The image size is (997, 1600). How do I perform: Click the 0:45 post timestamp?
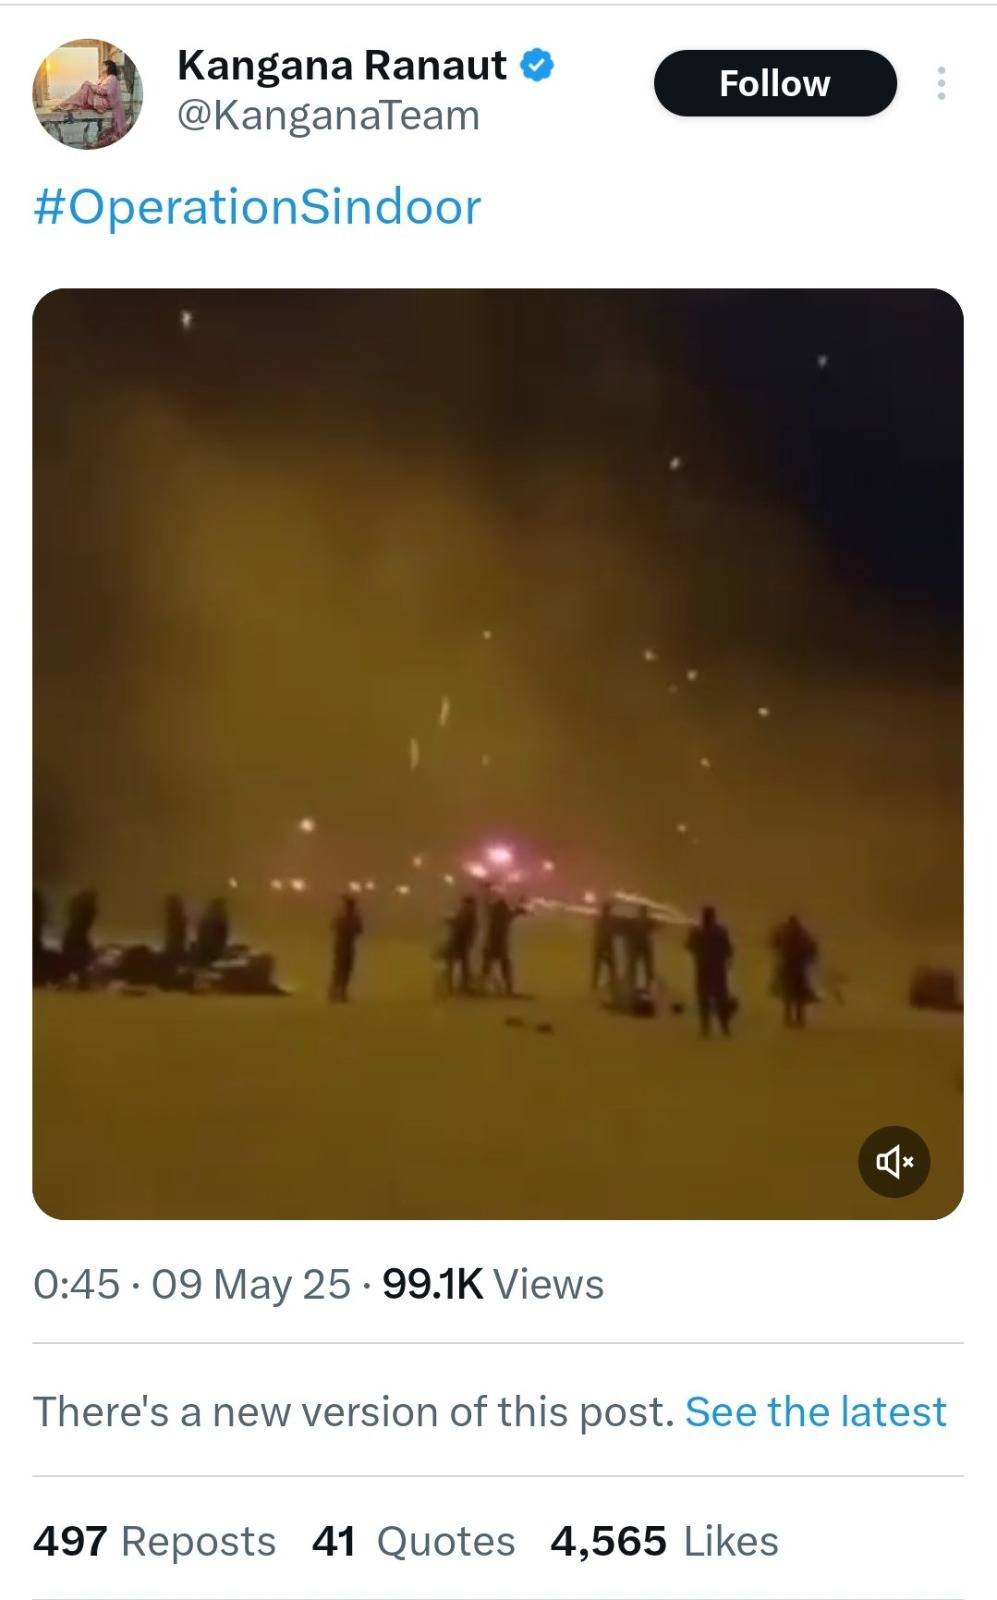76,1284
